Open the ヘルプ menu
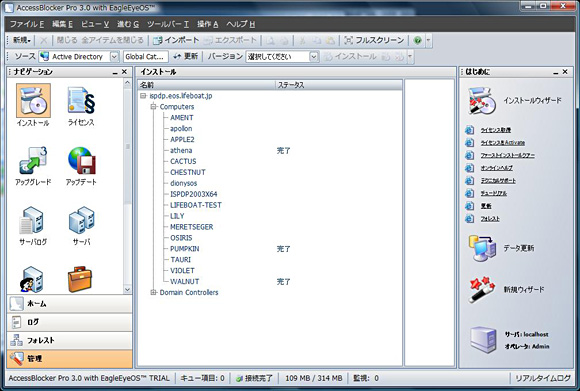The image size is (580, 391). coord(240,24)
